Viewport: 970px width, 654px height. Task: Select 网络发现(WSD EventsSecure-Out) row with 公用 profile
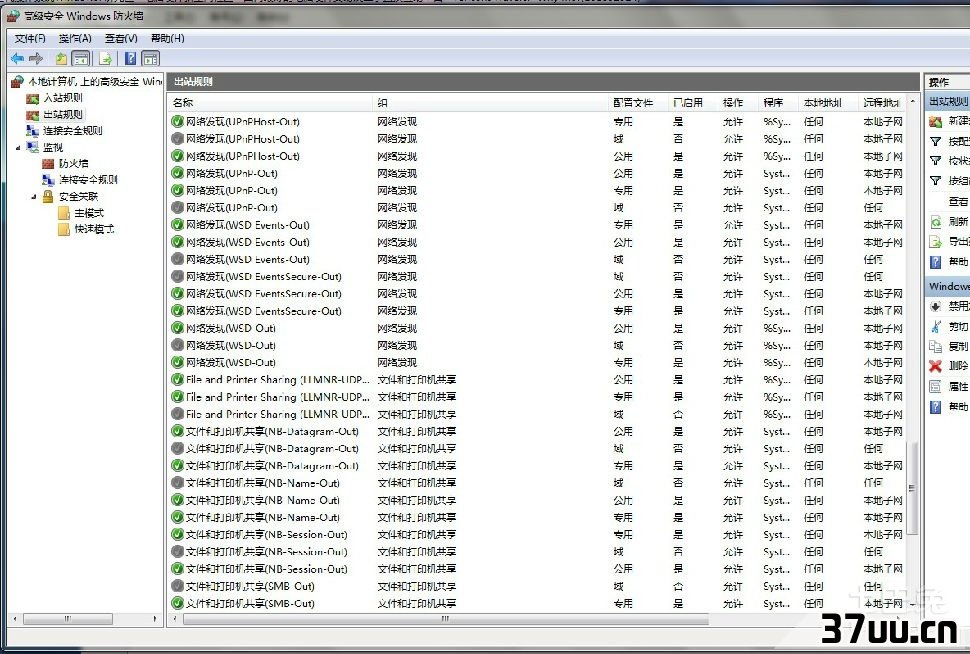pyautogui.click(x=537, y=294)
